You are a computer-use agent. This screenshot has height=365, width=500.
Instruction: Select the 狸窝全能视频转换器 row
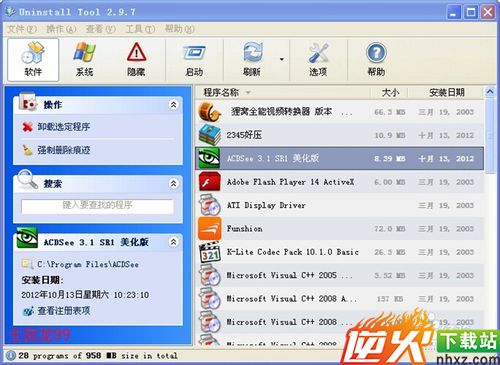click(339, 112)
